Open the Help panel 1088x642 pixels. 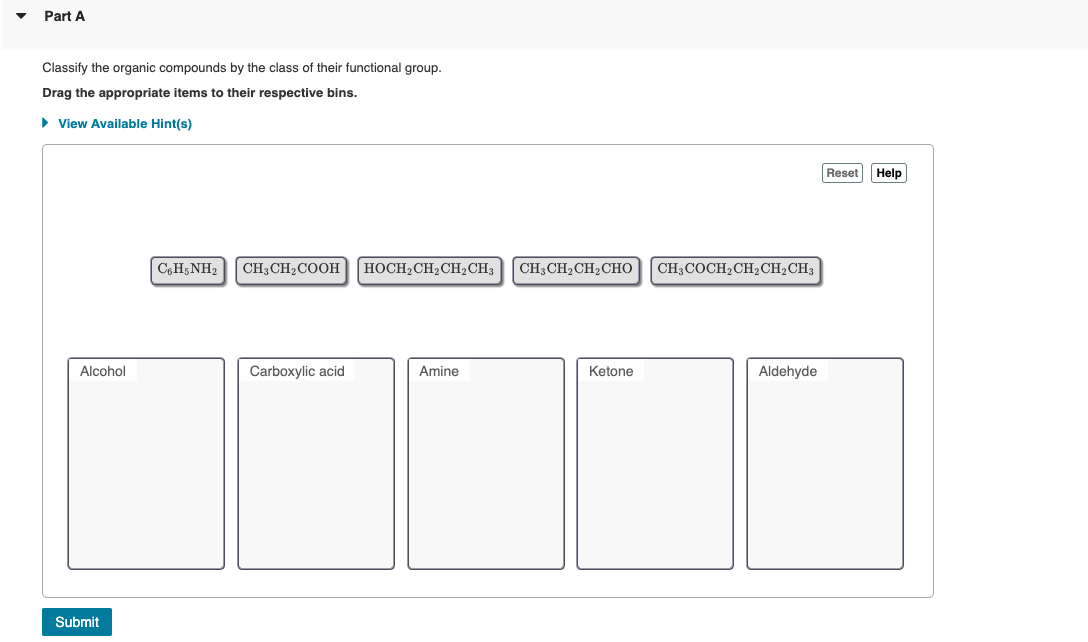point(888,172)
